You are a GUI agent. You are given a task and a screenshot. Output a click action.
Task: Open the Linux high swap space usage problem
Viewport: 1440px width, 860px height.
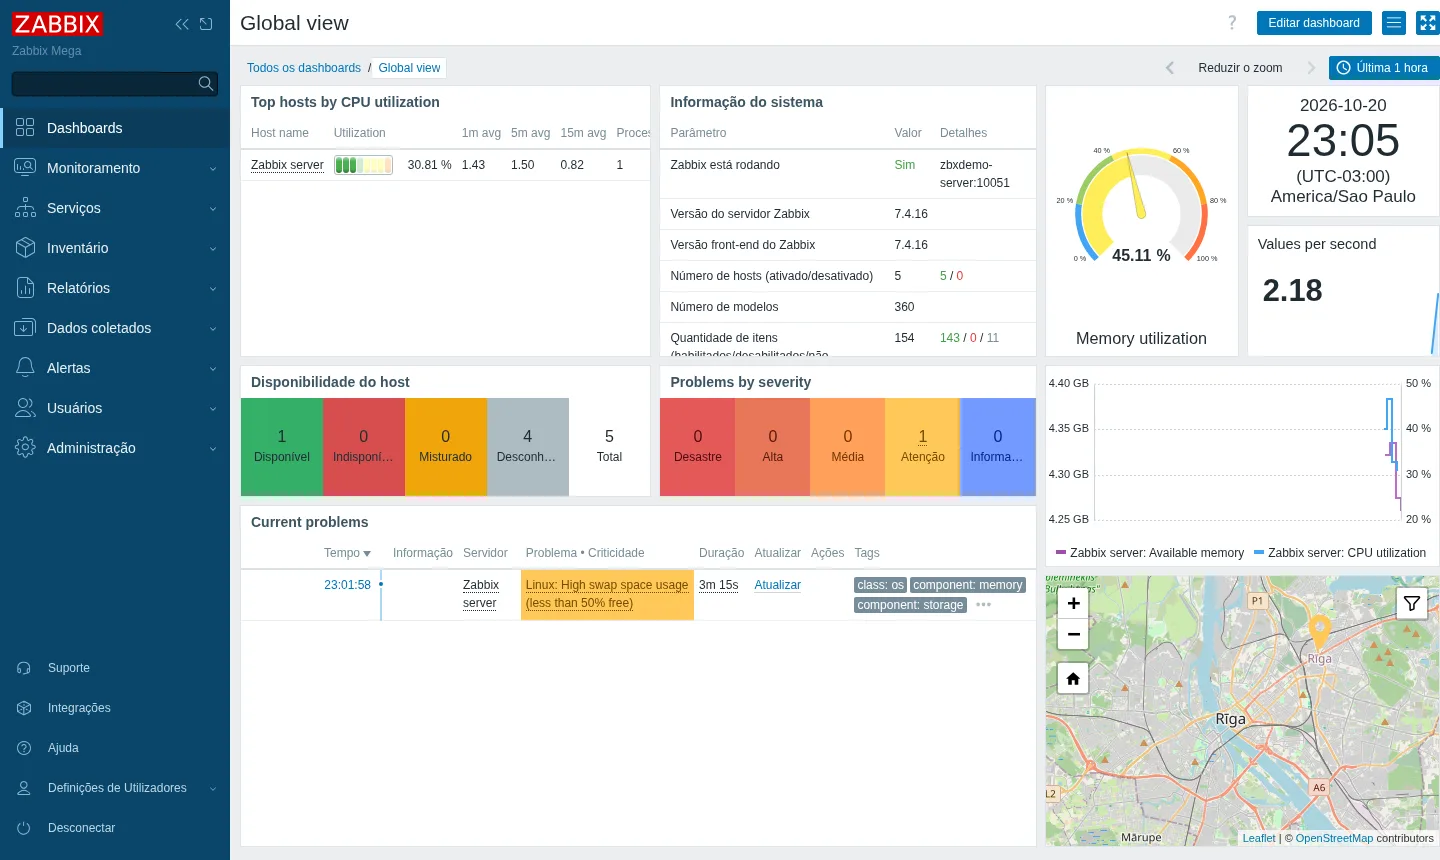pos(607,594)
